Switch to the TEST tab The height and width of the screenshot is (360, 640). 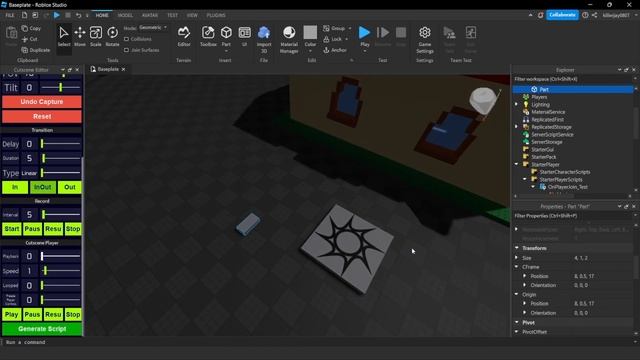pyautogui.click(x=172, y=15)
